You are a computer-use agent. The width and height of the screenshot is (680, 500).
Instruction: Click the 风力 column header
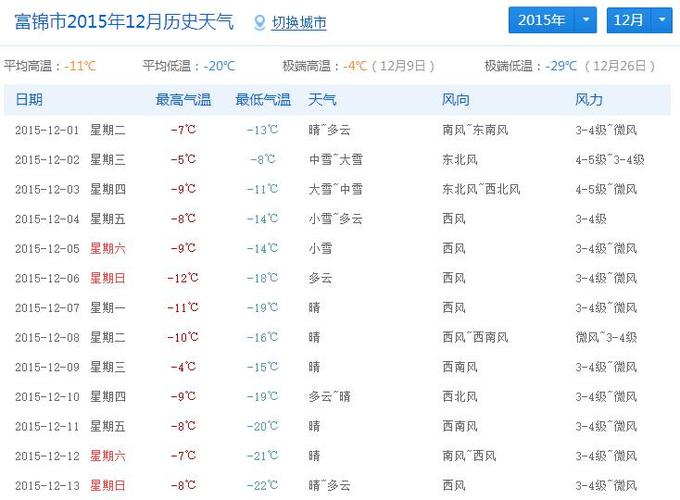click(589, 100)
